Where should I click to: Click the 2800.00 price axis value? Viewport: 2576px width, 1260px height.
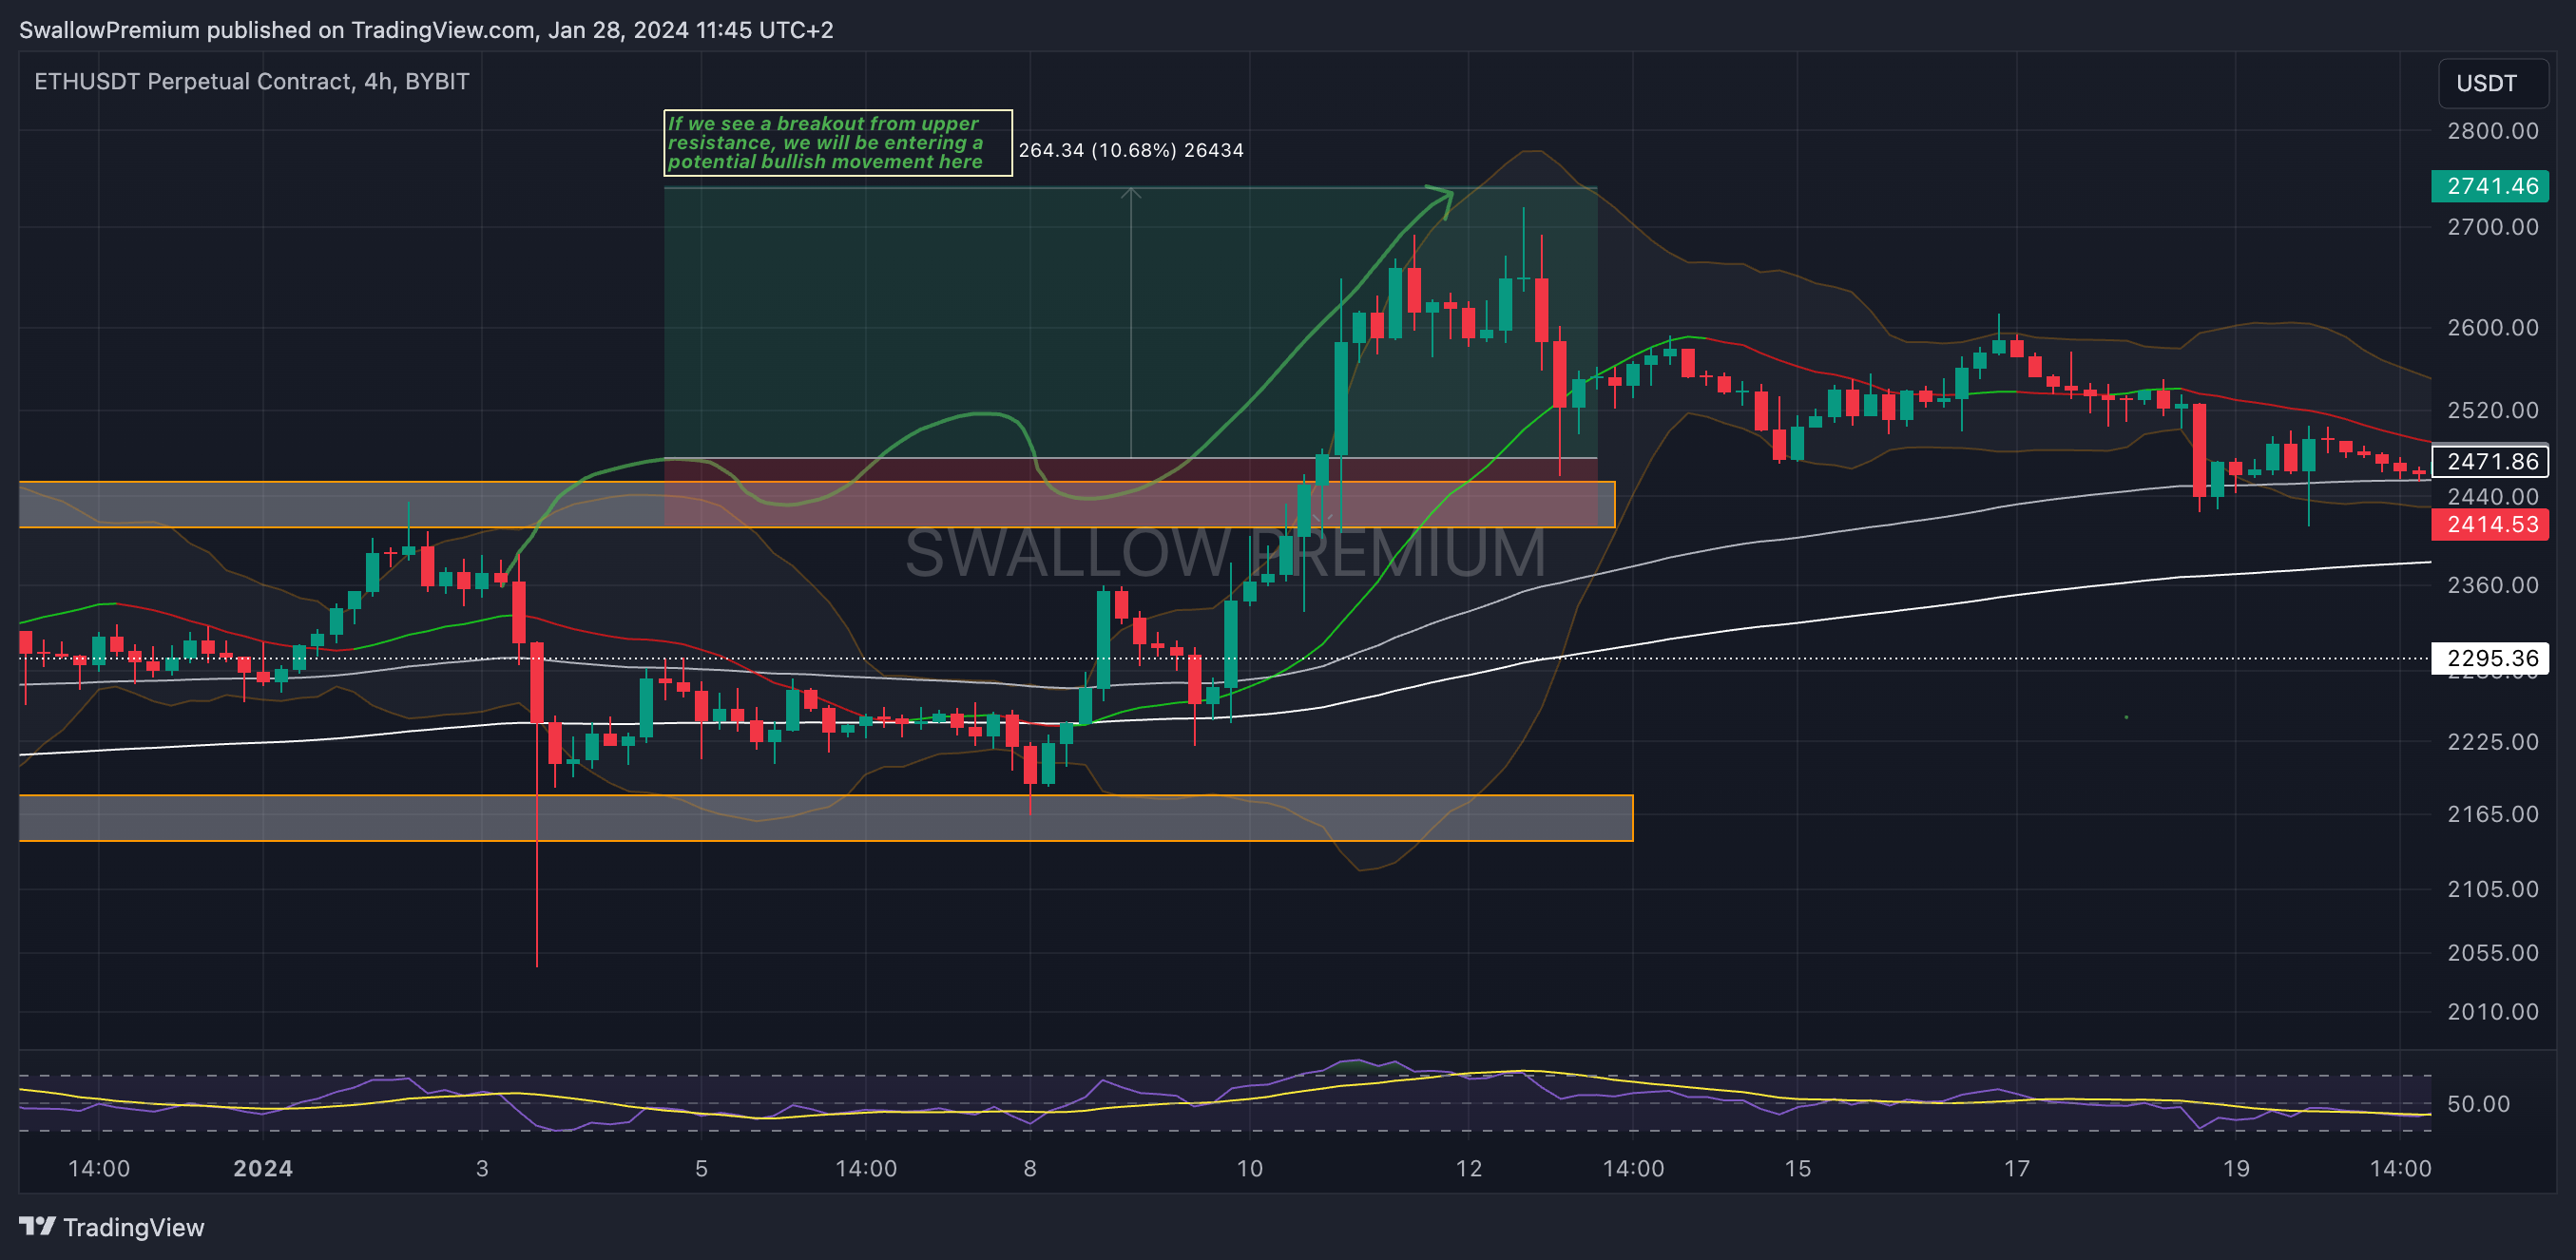click(x=2492, y=131)
